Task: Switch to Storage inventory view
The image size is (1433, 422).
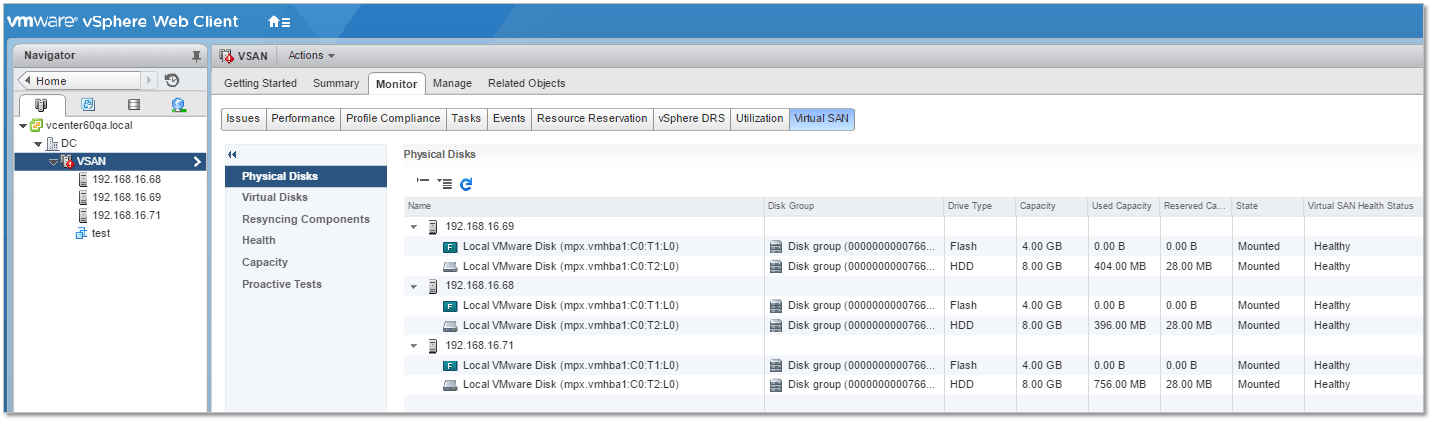Action: coord(134,104)
